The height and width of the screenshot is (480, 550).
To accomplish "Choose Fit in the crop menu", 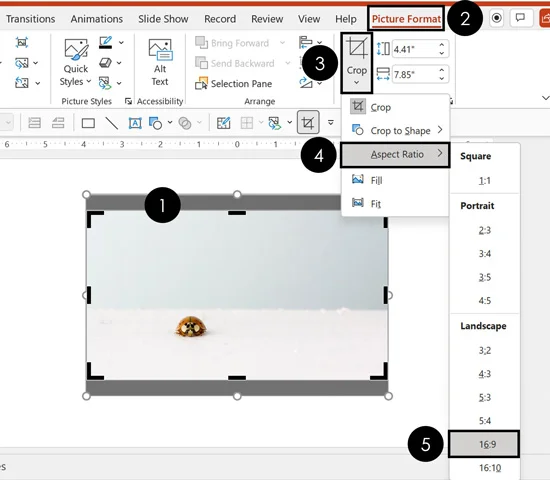I will click(395, 204).
